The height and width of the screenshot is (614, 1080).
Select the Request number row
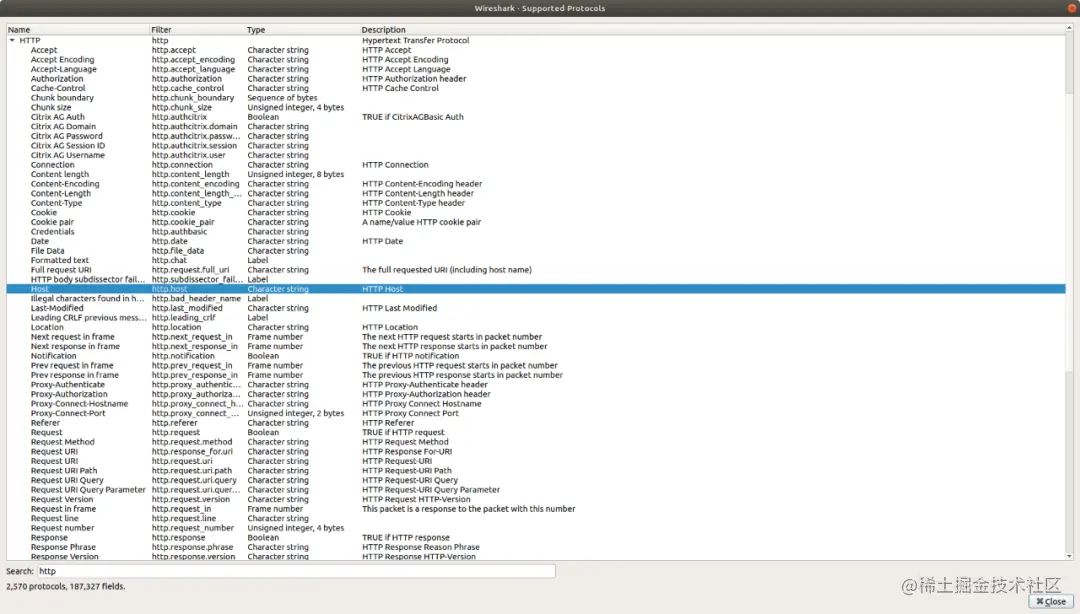tap(536, 529)
